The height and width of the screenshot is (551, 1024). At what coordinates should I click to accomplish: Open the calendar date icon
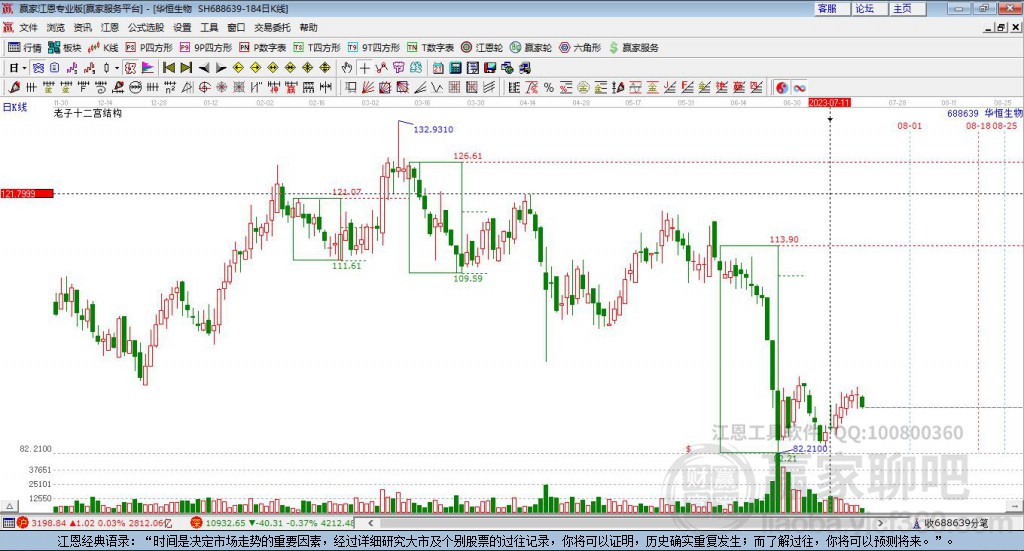[x=438, y=68]
